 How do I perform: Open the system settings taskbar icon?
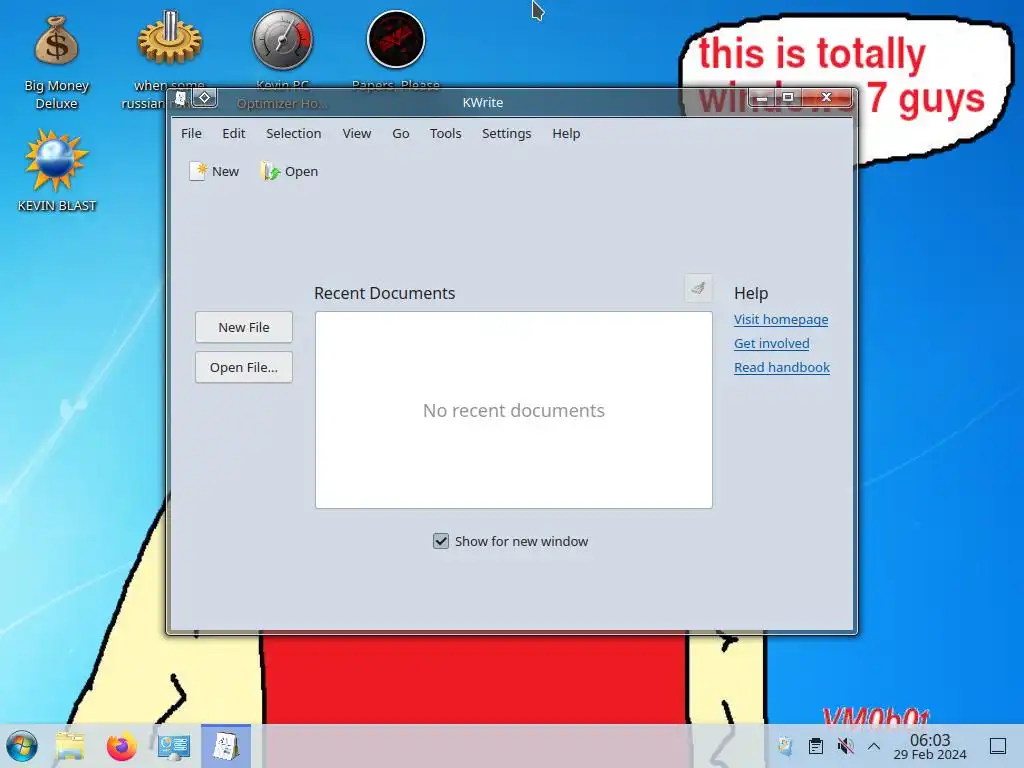point(174,746)
